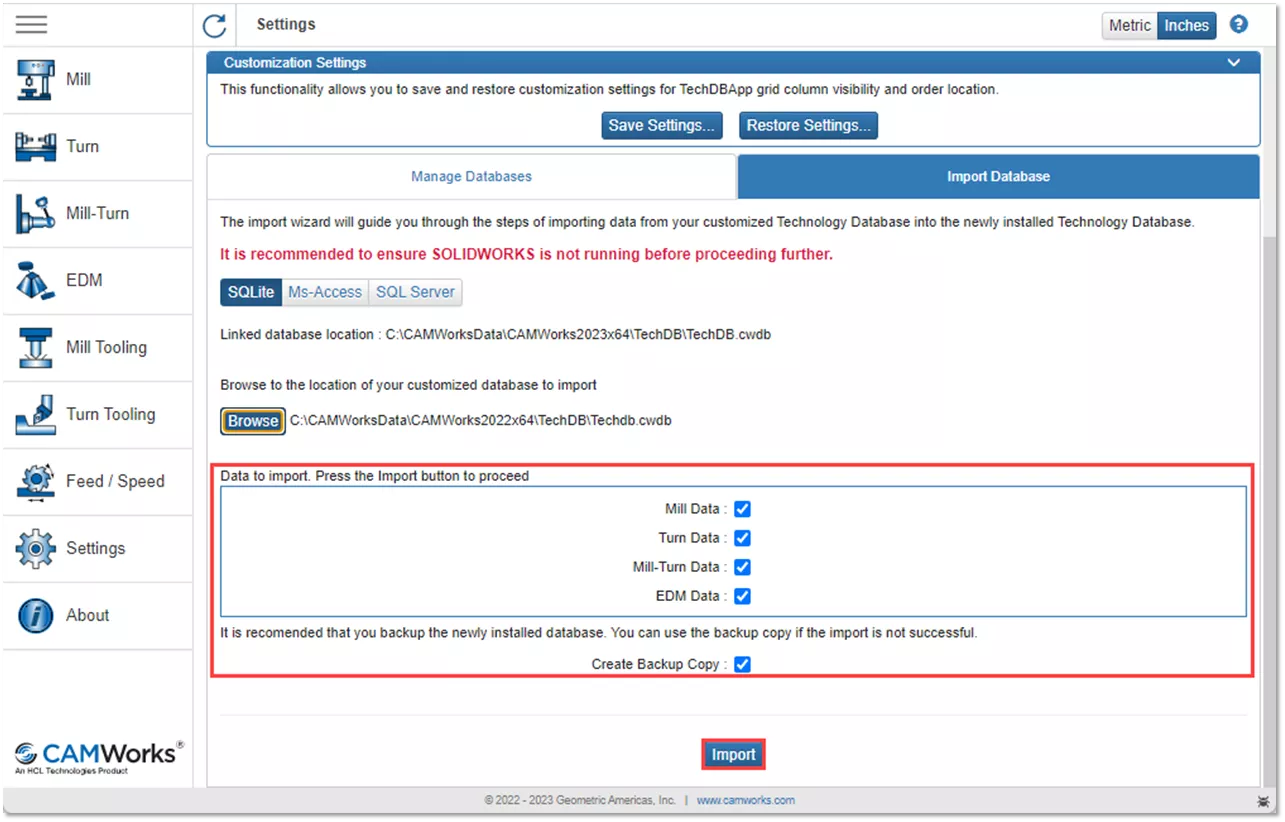Open the Mill-Turn section label
The image size is (1285, 822).
[x=97, y=213]
